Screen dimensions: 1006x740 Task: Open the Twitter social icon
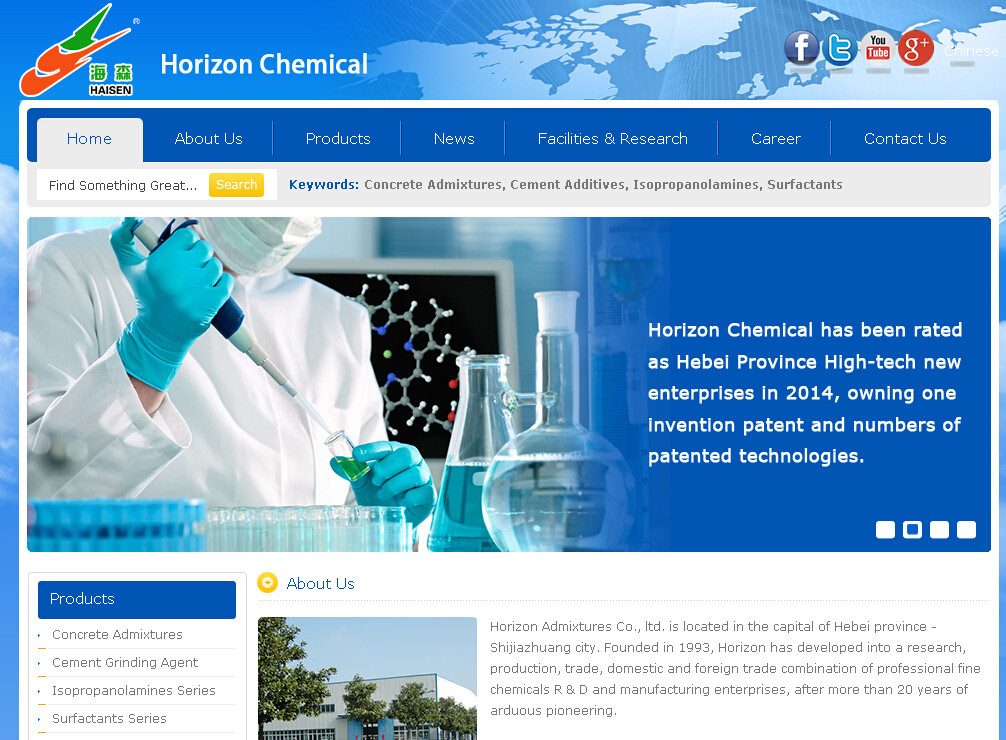point(840,48)
